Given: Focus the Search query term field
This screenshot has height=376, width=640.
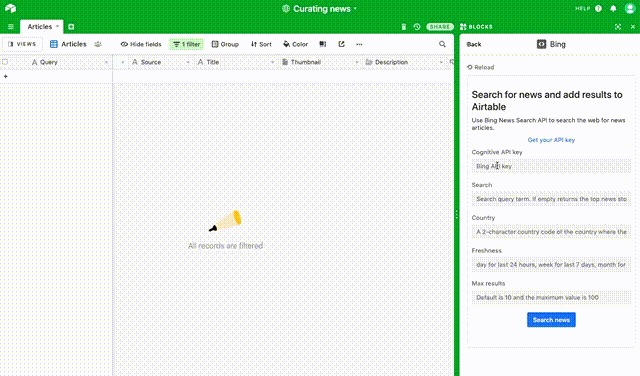Looking at the screenshot, I should coord(551,199).
